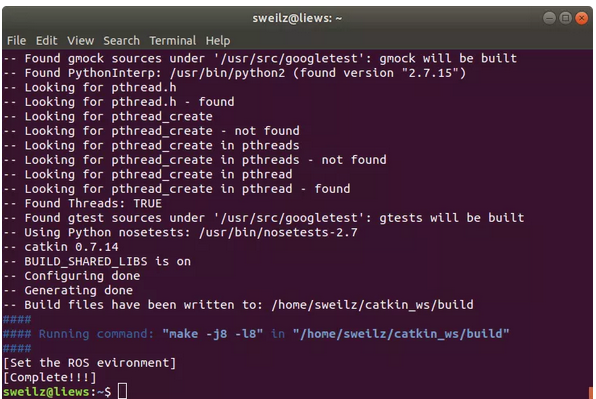596x399 pixels.
Task: Click the terminal scrollbar handle at bottom right
Action: (590, 393)
